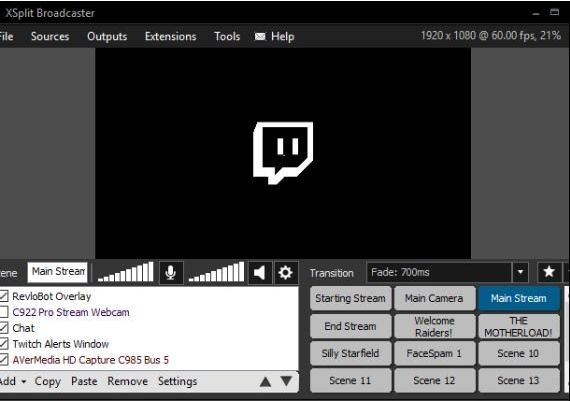The image size is (570, 401).
Task: Maximize the XSplit Broadcaster window
Action: (554, 12)
